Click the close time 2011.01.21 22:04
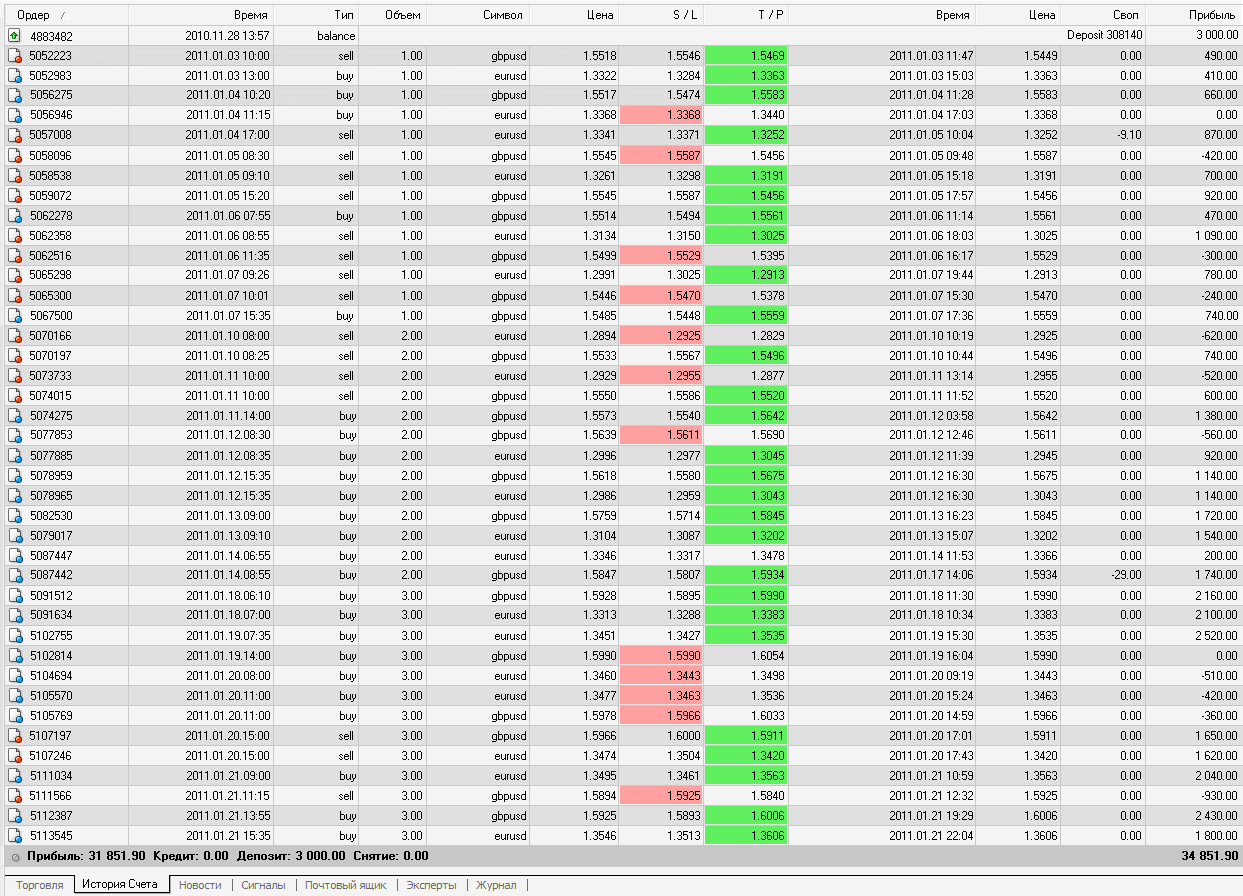1243x896 pixels. (931, 835)
